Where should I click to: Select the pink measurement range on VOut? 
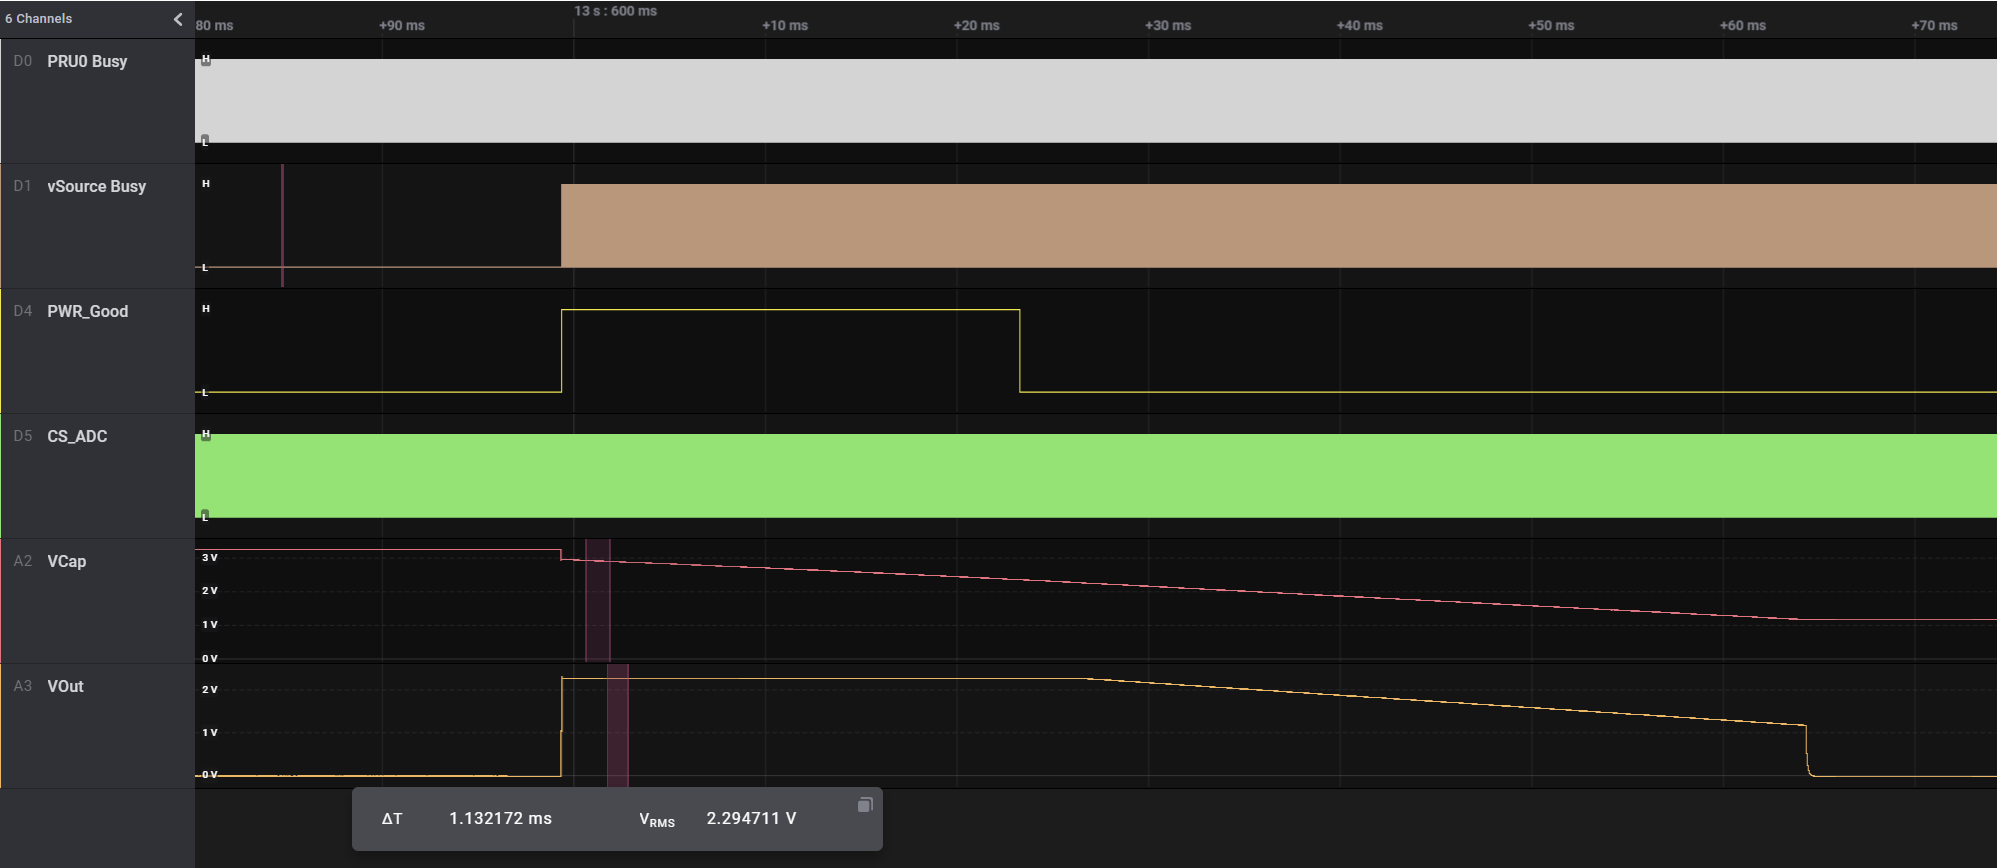point(618,725)
